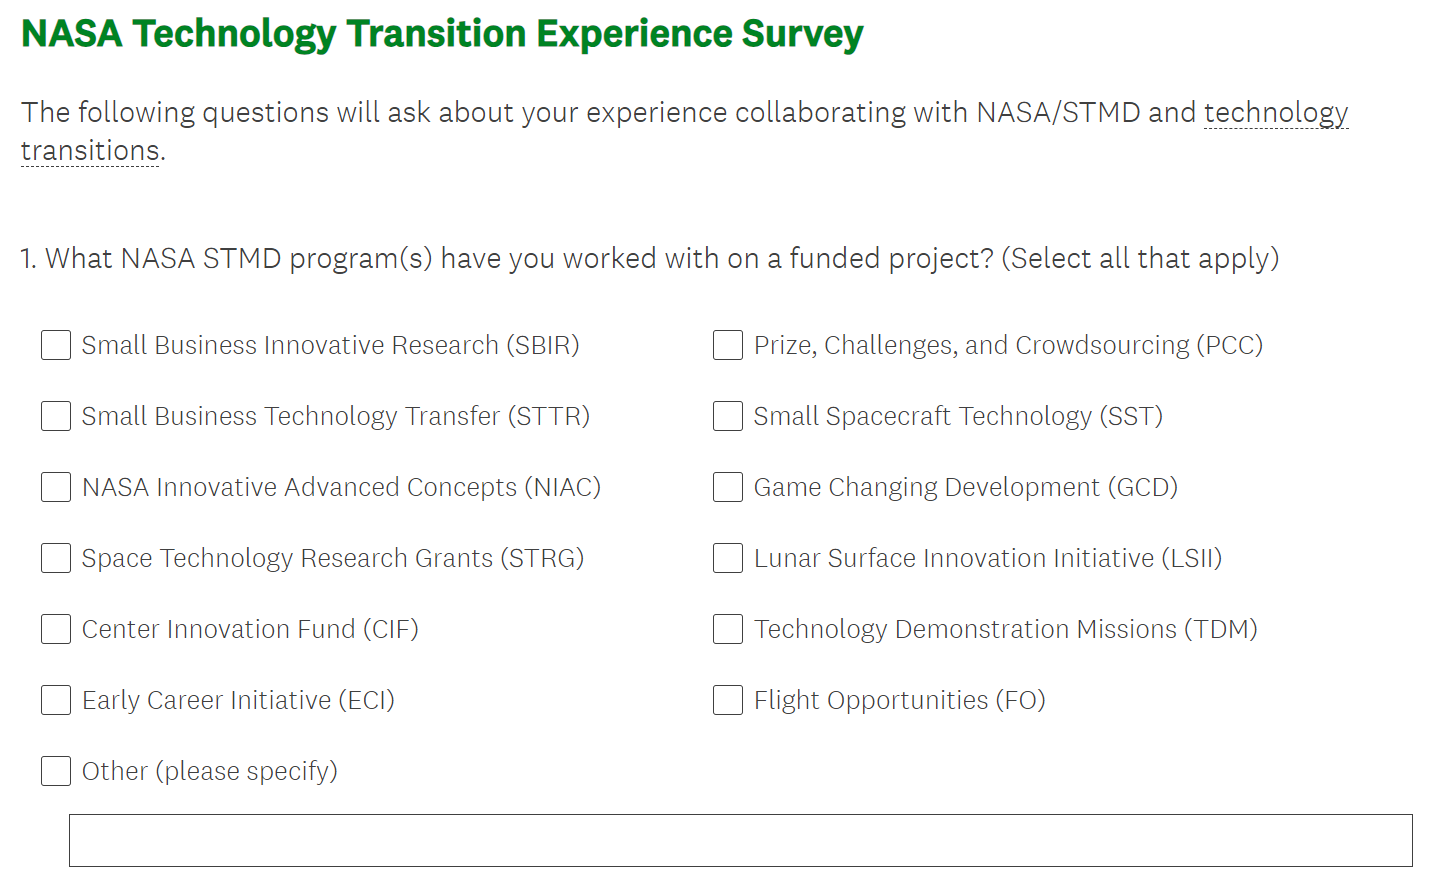Viewport: 1440px width, 889px height.
Task: Click the Game Changing Development label text
Action: (965, 487)
